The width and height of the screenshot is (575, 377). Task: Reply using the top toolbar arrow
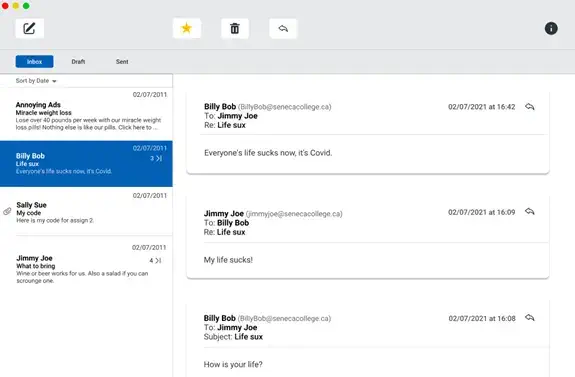pos(283,29)
